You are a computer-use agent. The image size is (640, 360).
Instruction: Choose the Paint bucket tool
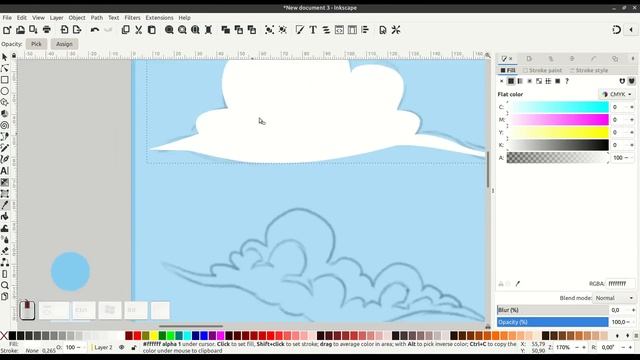[4, 216]
